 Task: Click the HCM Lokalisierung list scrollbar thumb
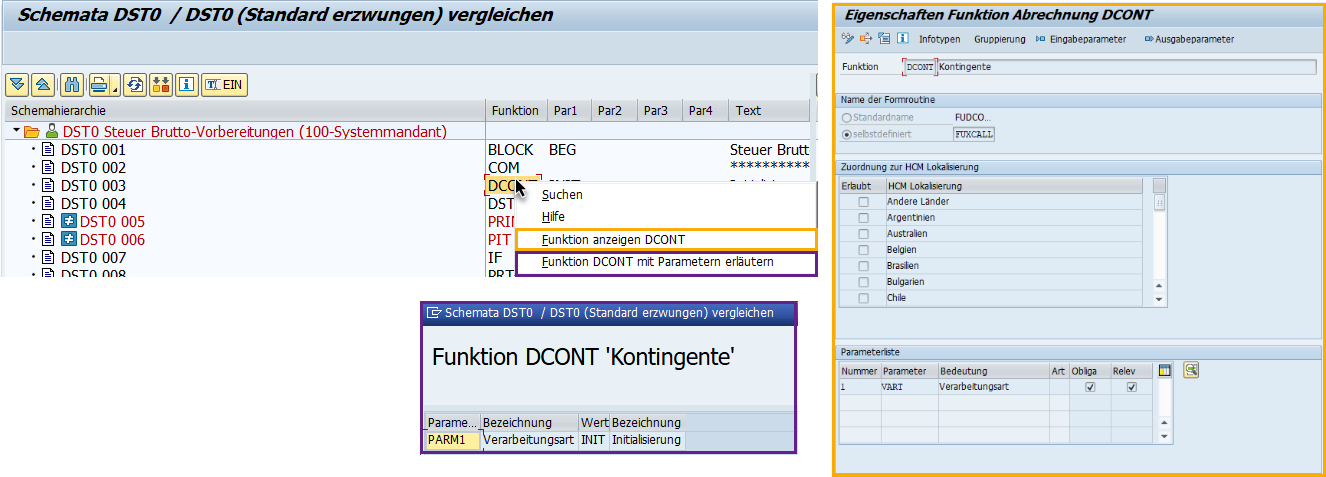[x=1159, y=202]
